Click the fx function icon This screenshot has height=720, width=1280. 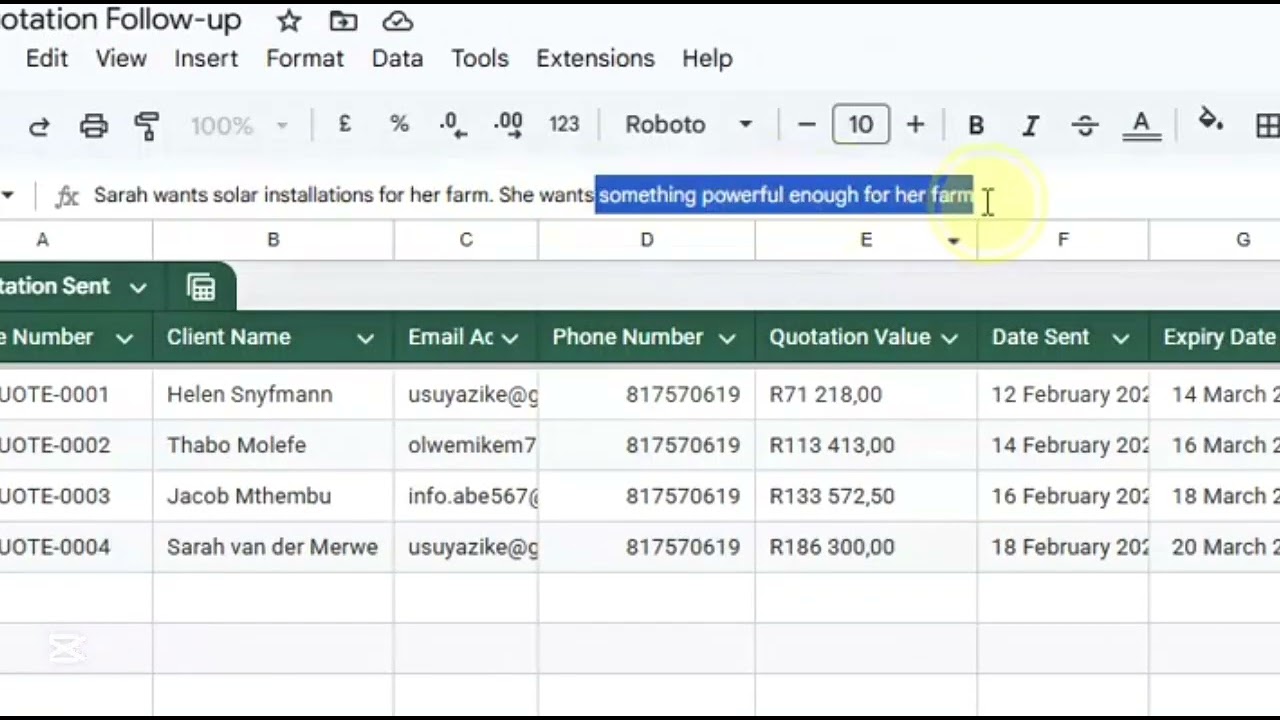tap(67, 196)
